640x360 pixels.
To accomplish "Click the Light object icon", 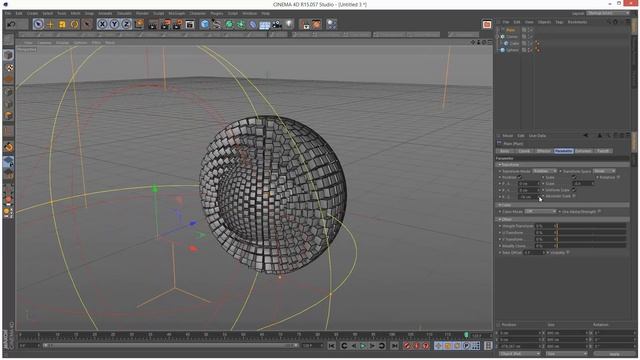I will pyautogui.click(x=289, y=24).
